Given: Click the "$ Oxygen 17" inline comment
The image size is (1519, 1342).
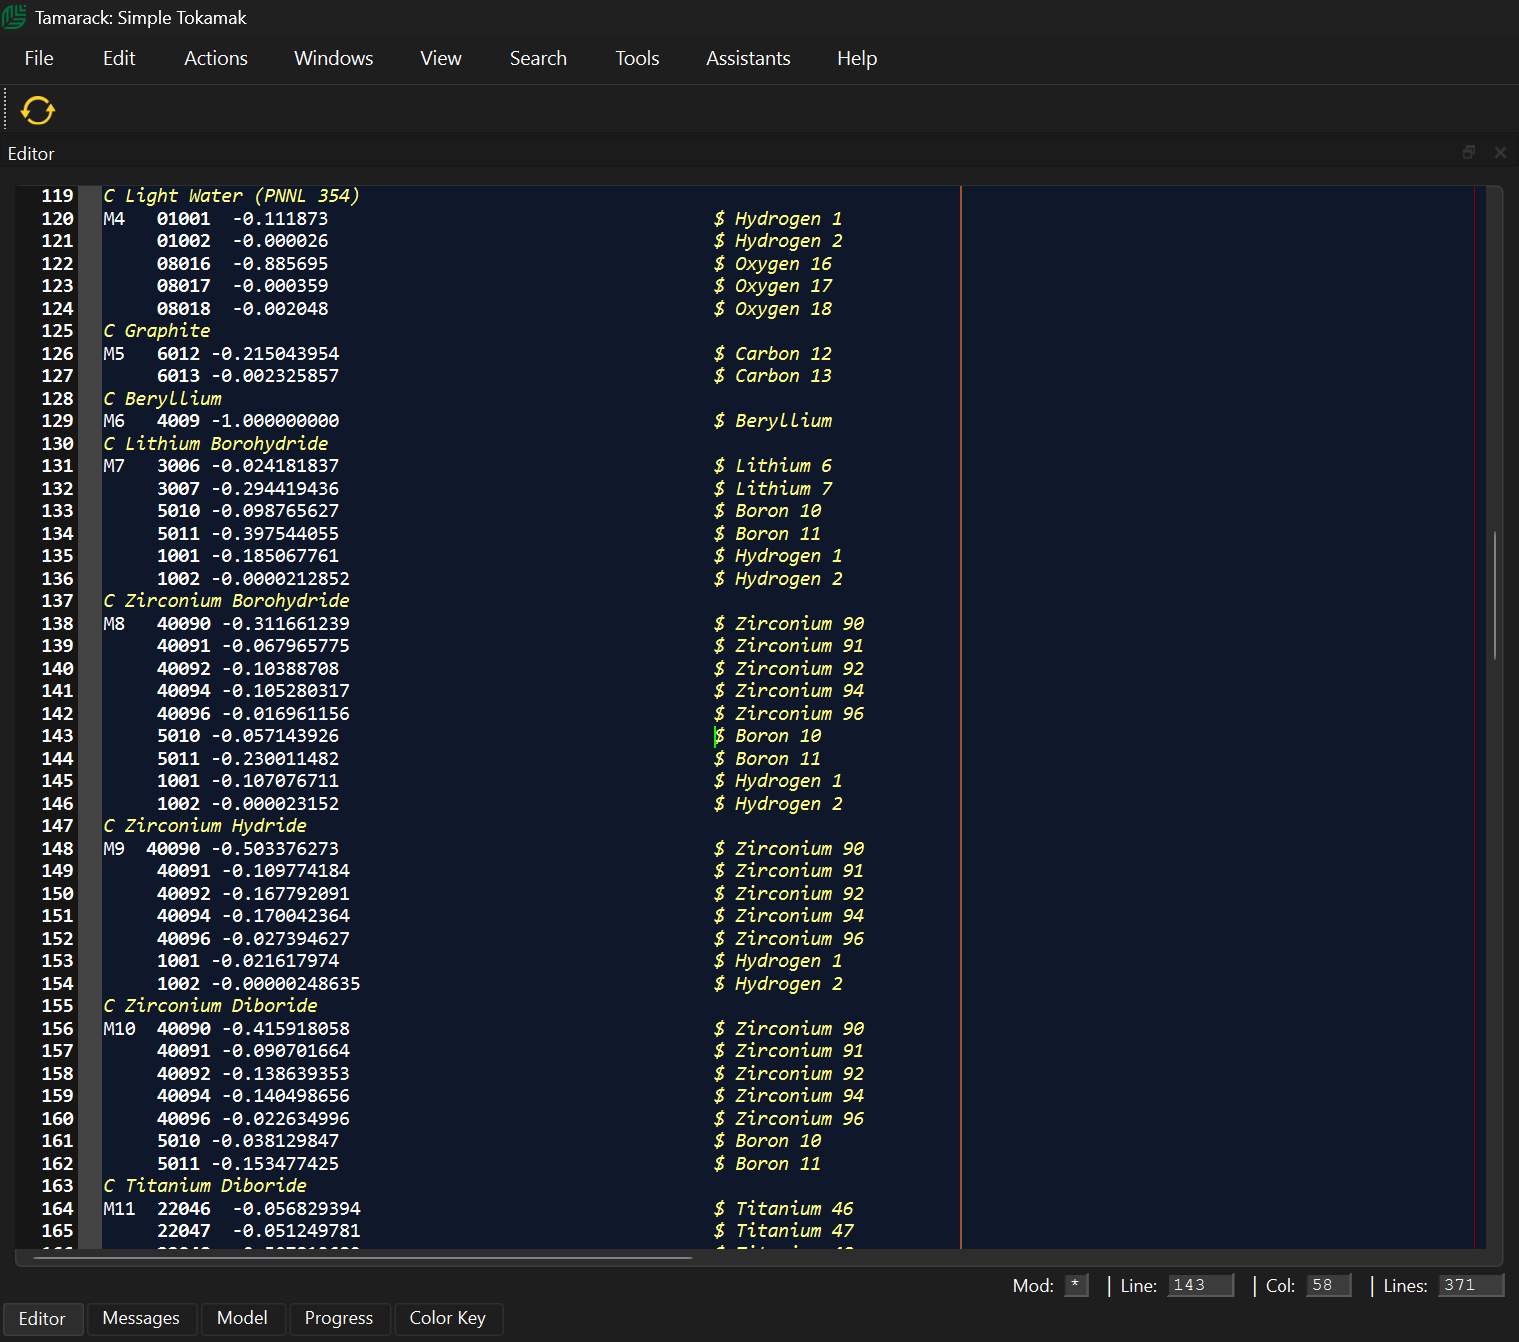Looking at the screenshot, I should pyautogui.click(x=773, y=286).
